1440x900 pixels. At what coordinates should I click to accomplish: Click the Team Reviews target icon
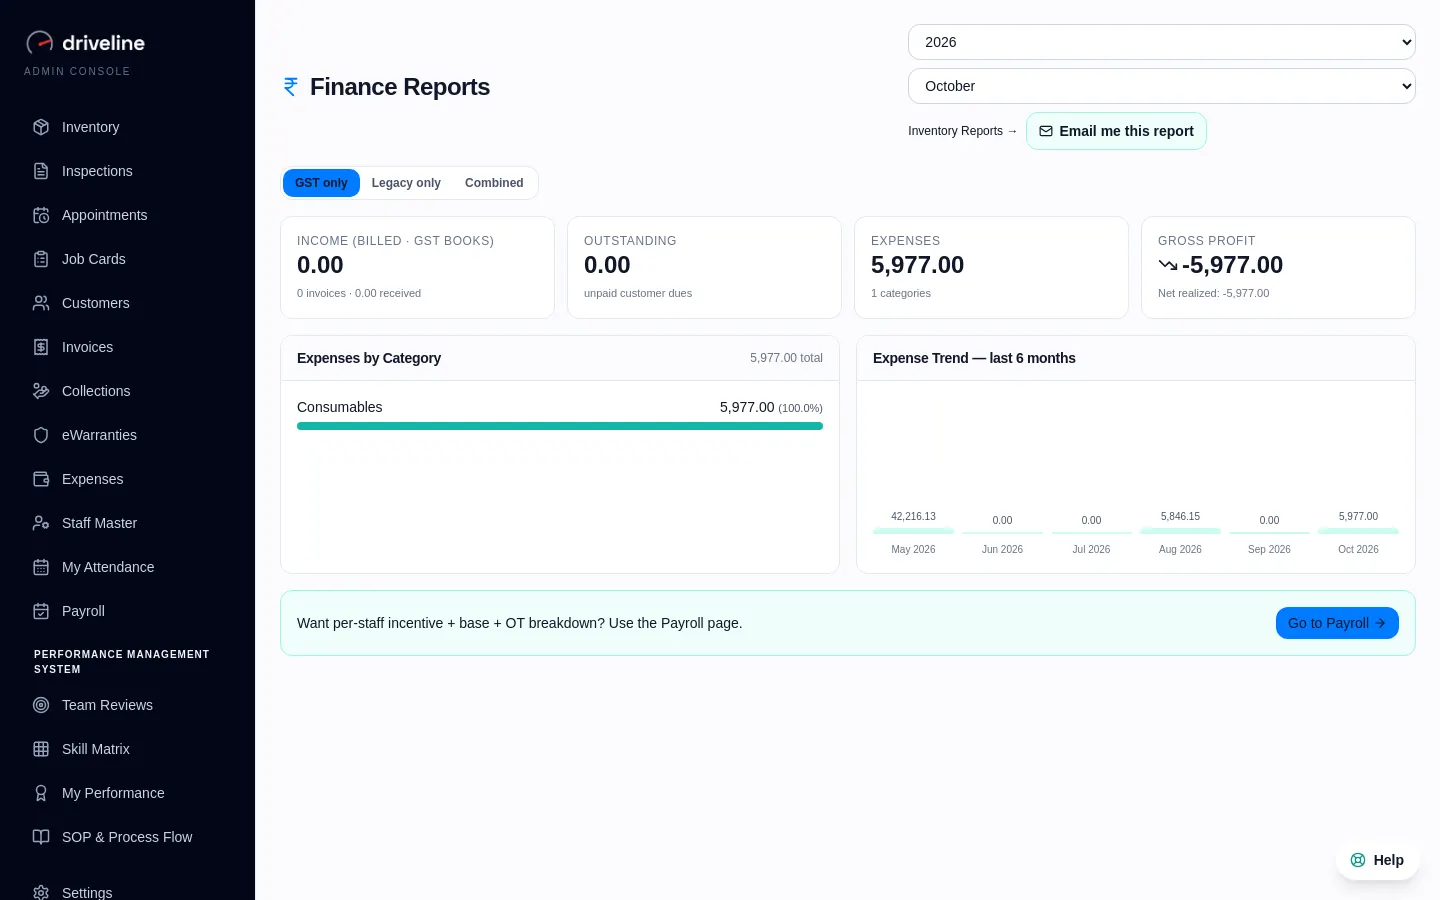(x=41, y=705)
